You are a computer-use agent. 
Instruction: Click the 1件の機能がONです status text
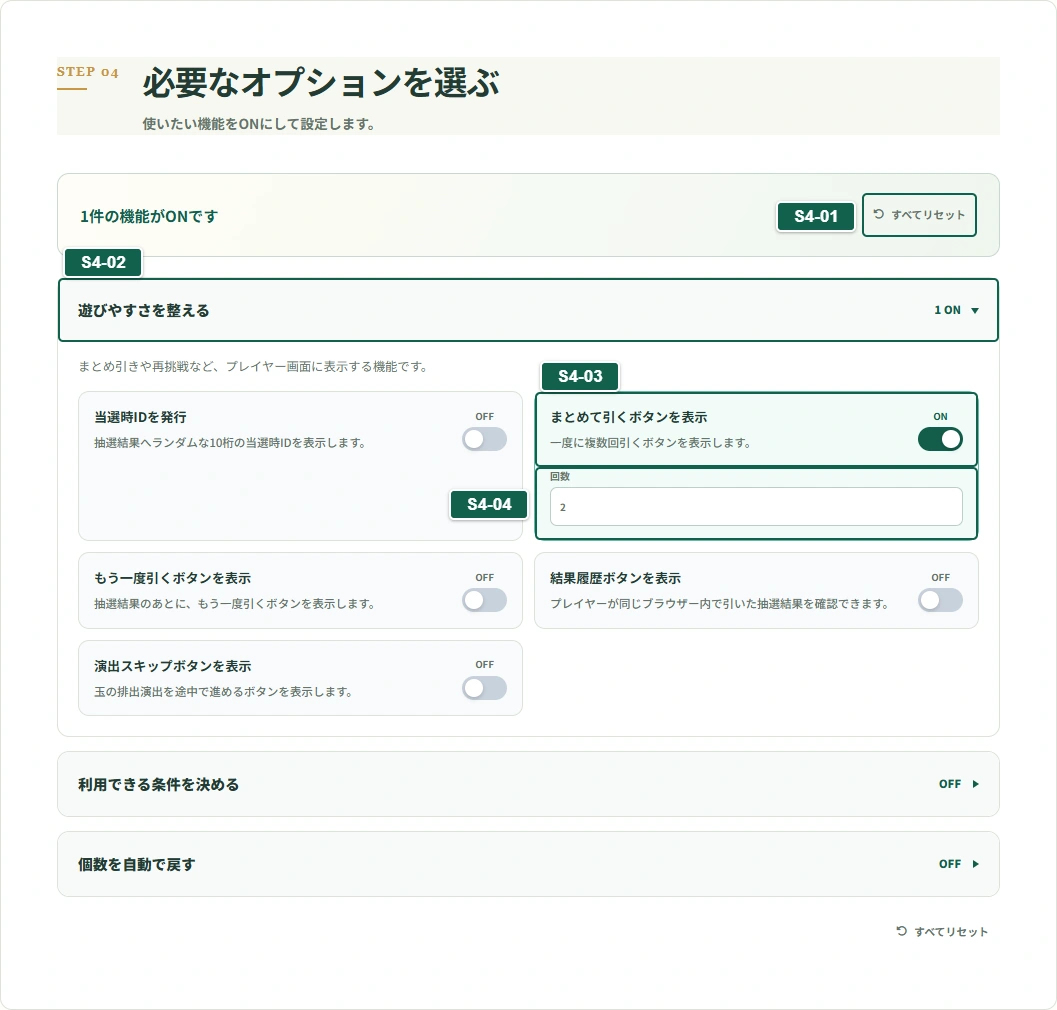coord(149,216)
